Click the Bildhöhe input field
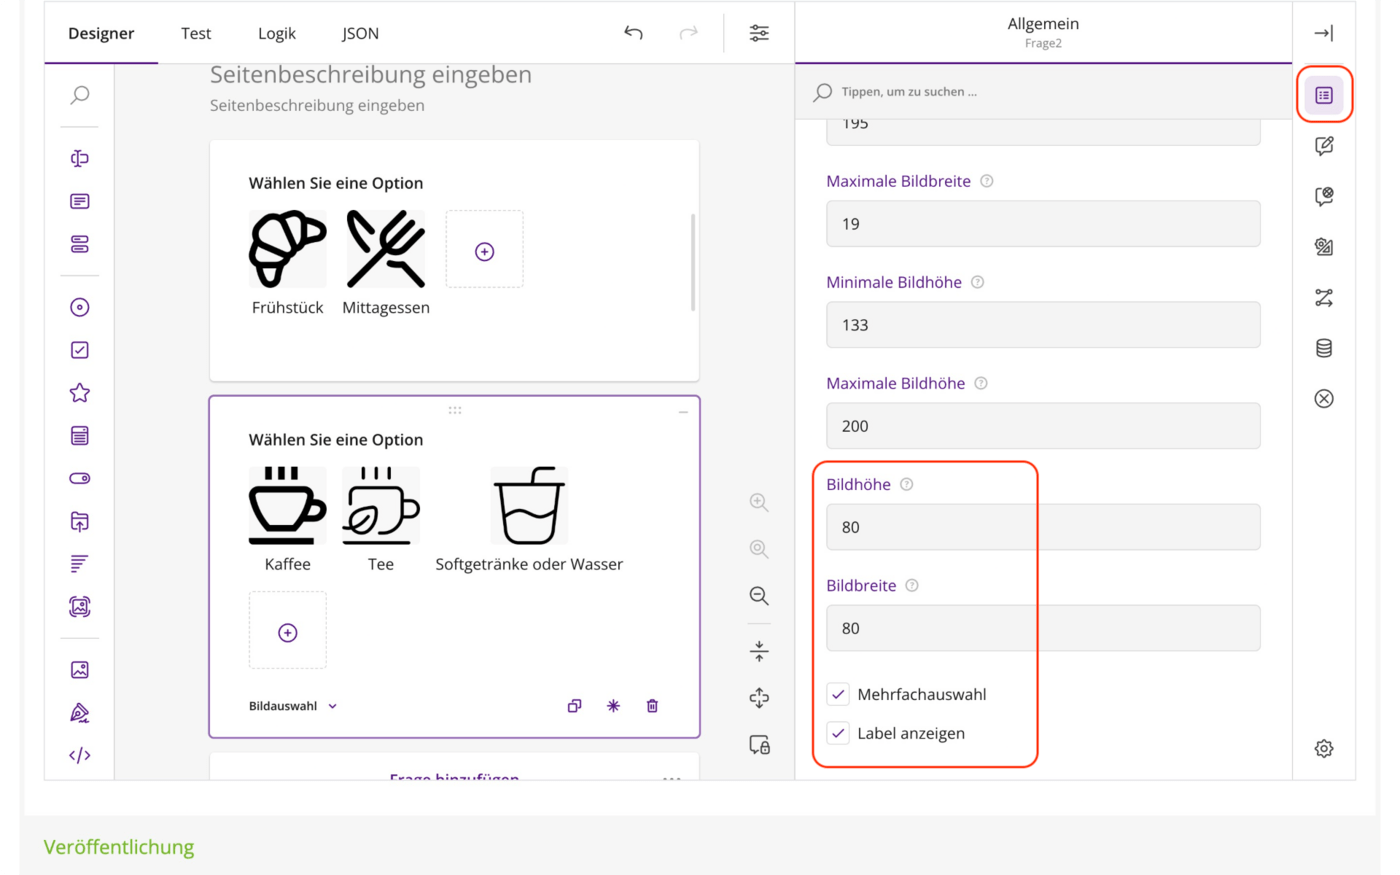1400x875 pixels. click(1043, 527)
